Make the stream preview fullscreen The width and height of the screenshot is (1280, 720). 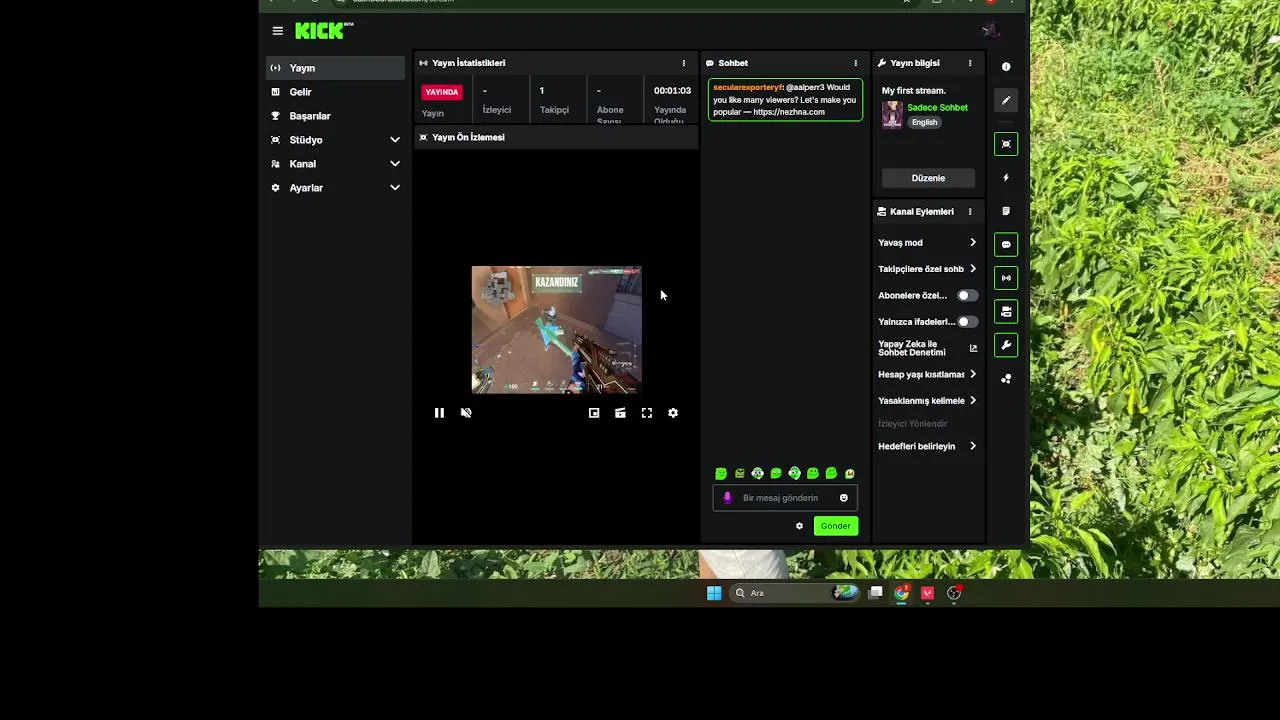click(647, 413)
